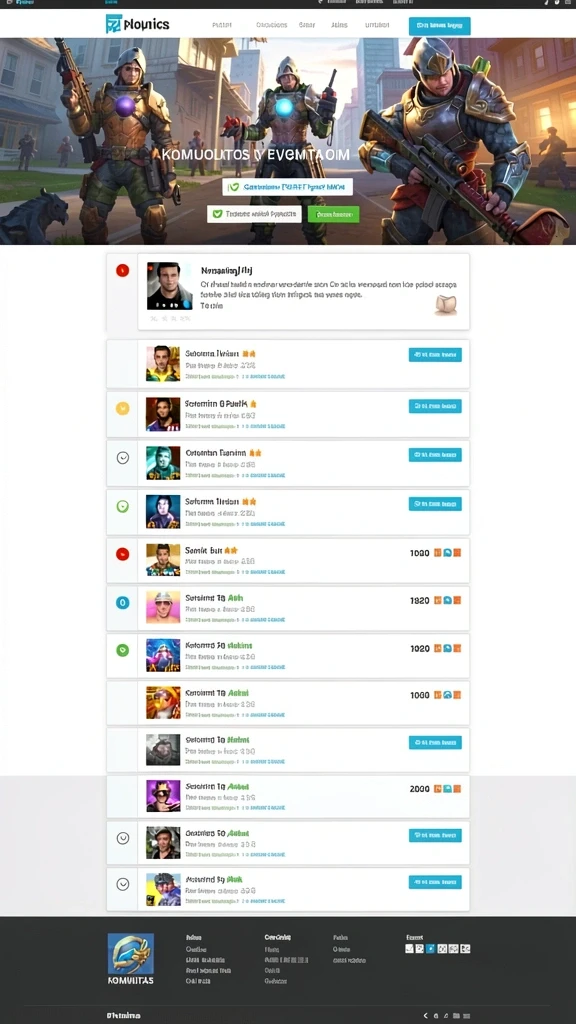This screenshot has height=1024, width=576.
Task: Click the green button in the hero banner
Action: tap(334, 214)
